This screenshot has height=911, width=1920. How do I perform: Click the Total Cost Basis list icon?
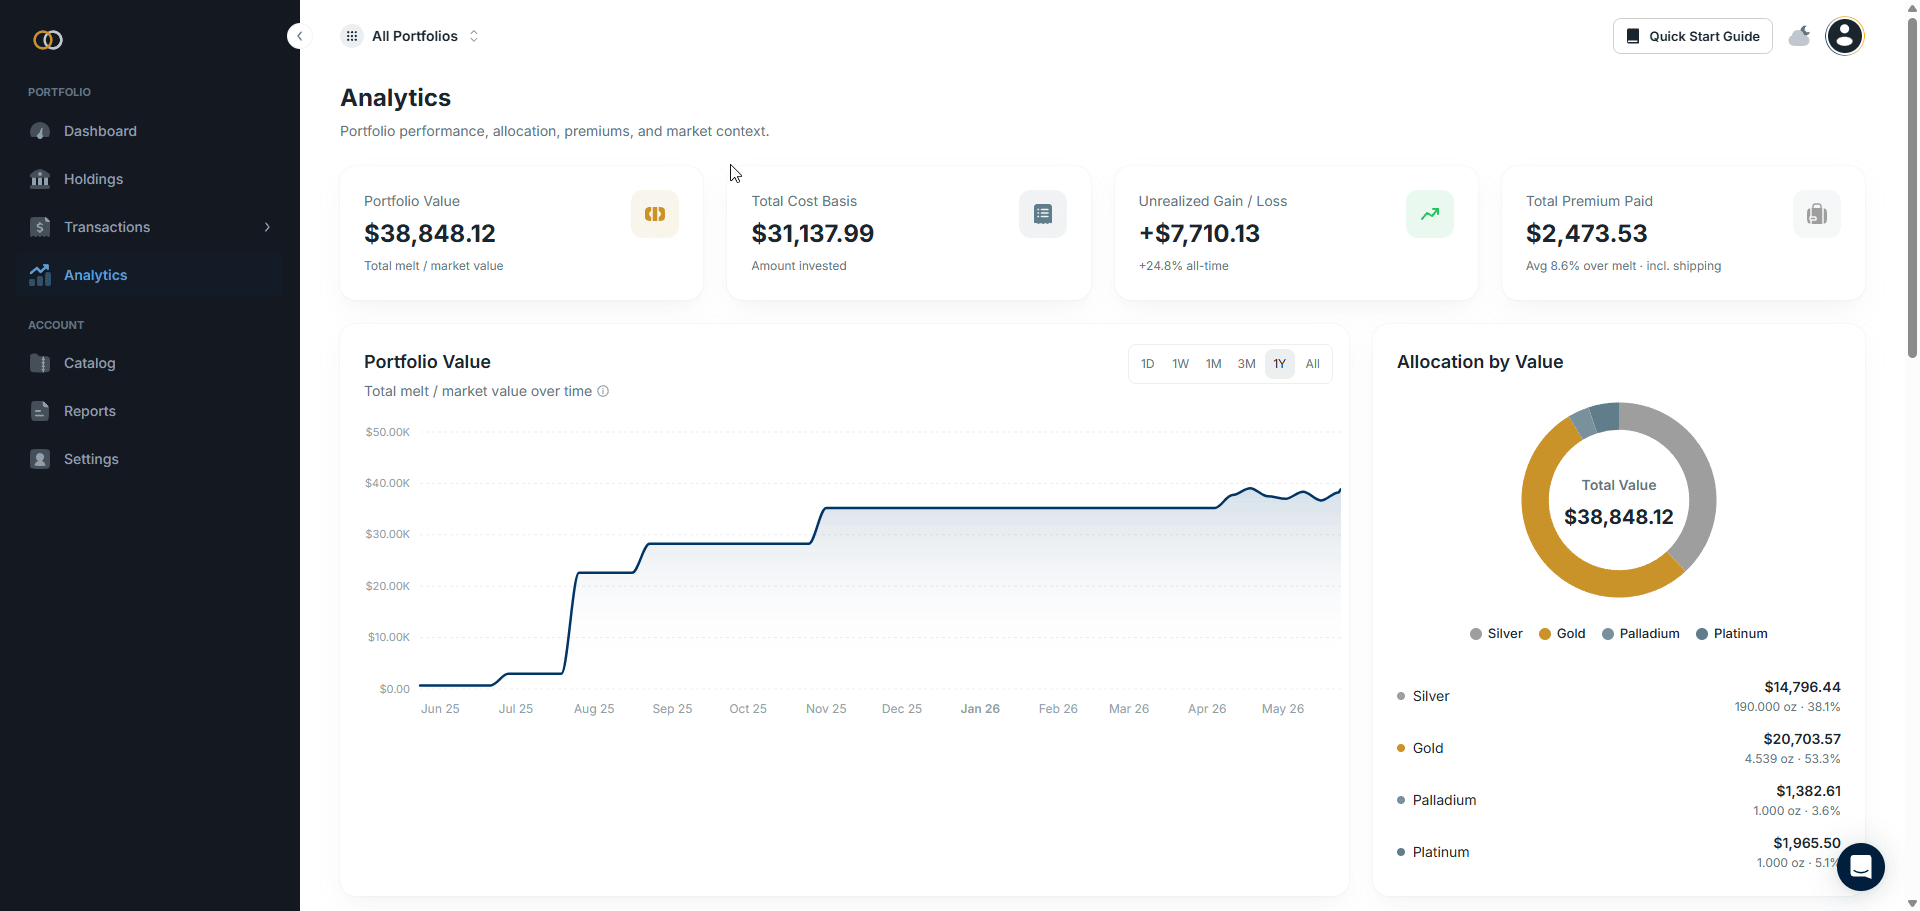click(x=1043, y=214)
